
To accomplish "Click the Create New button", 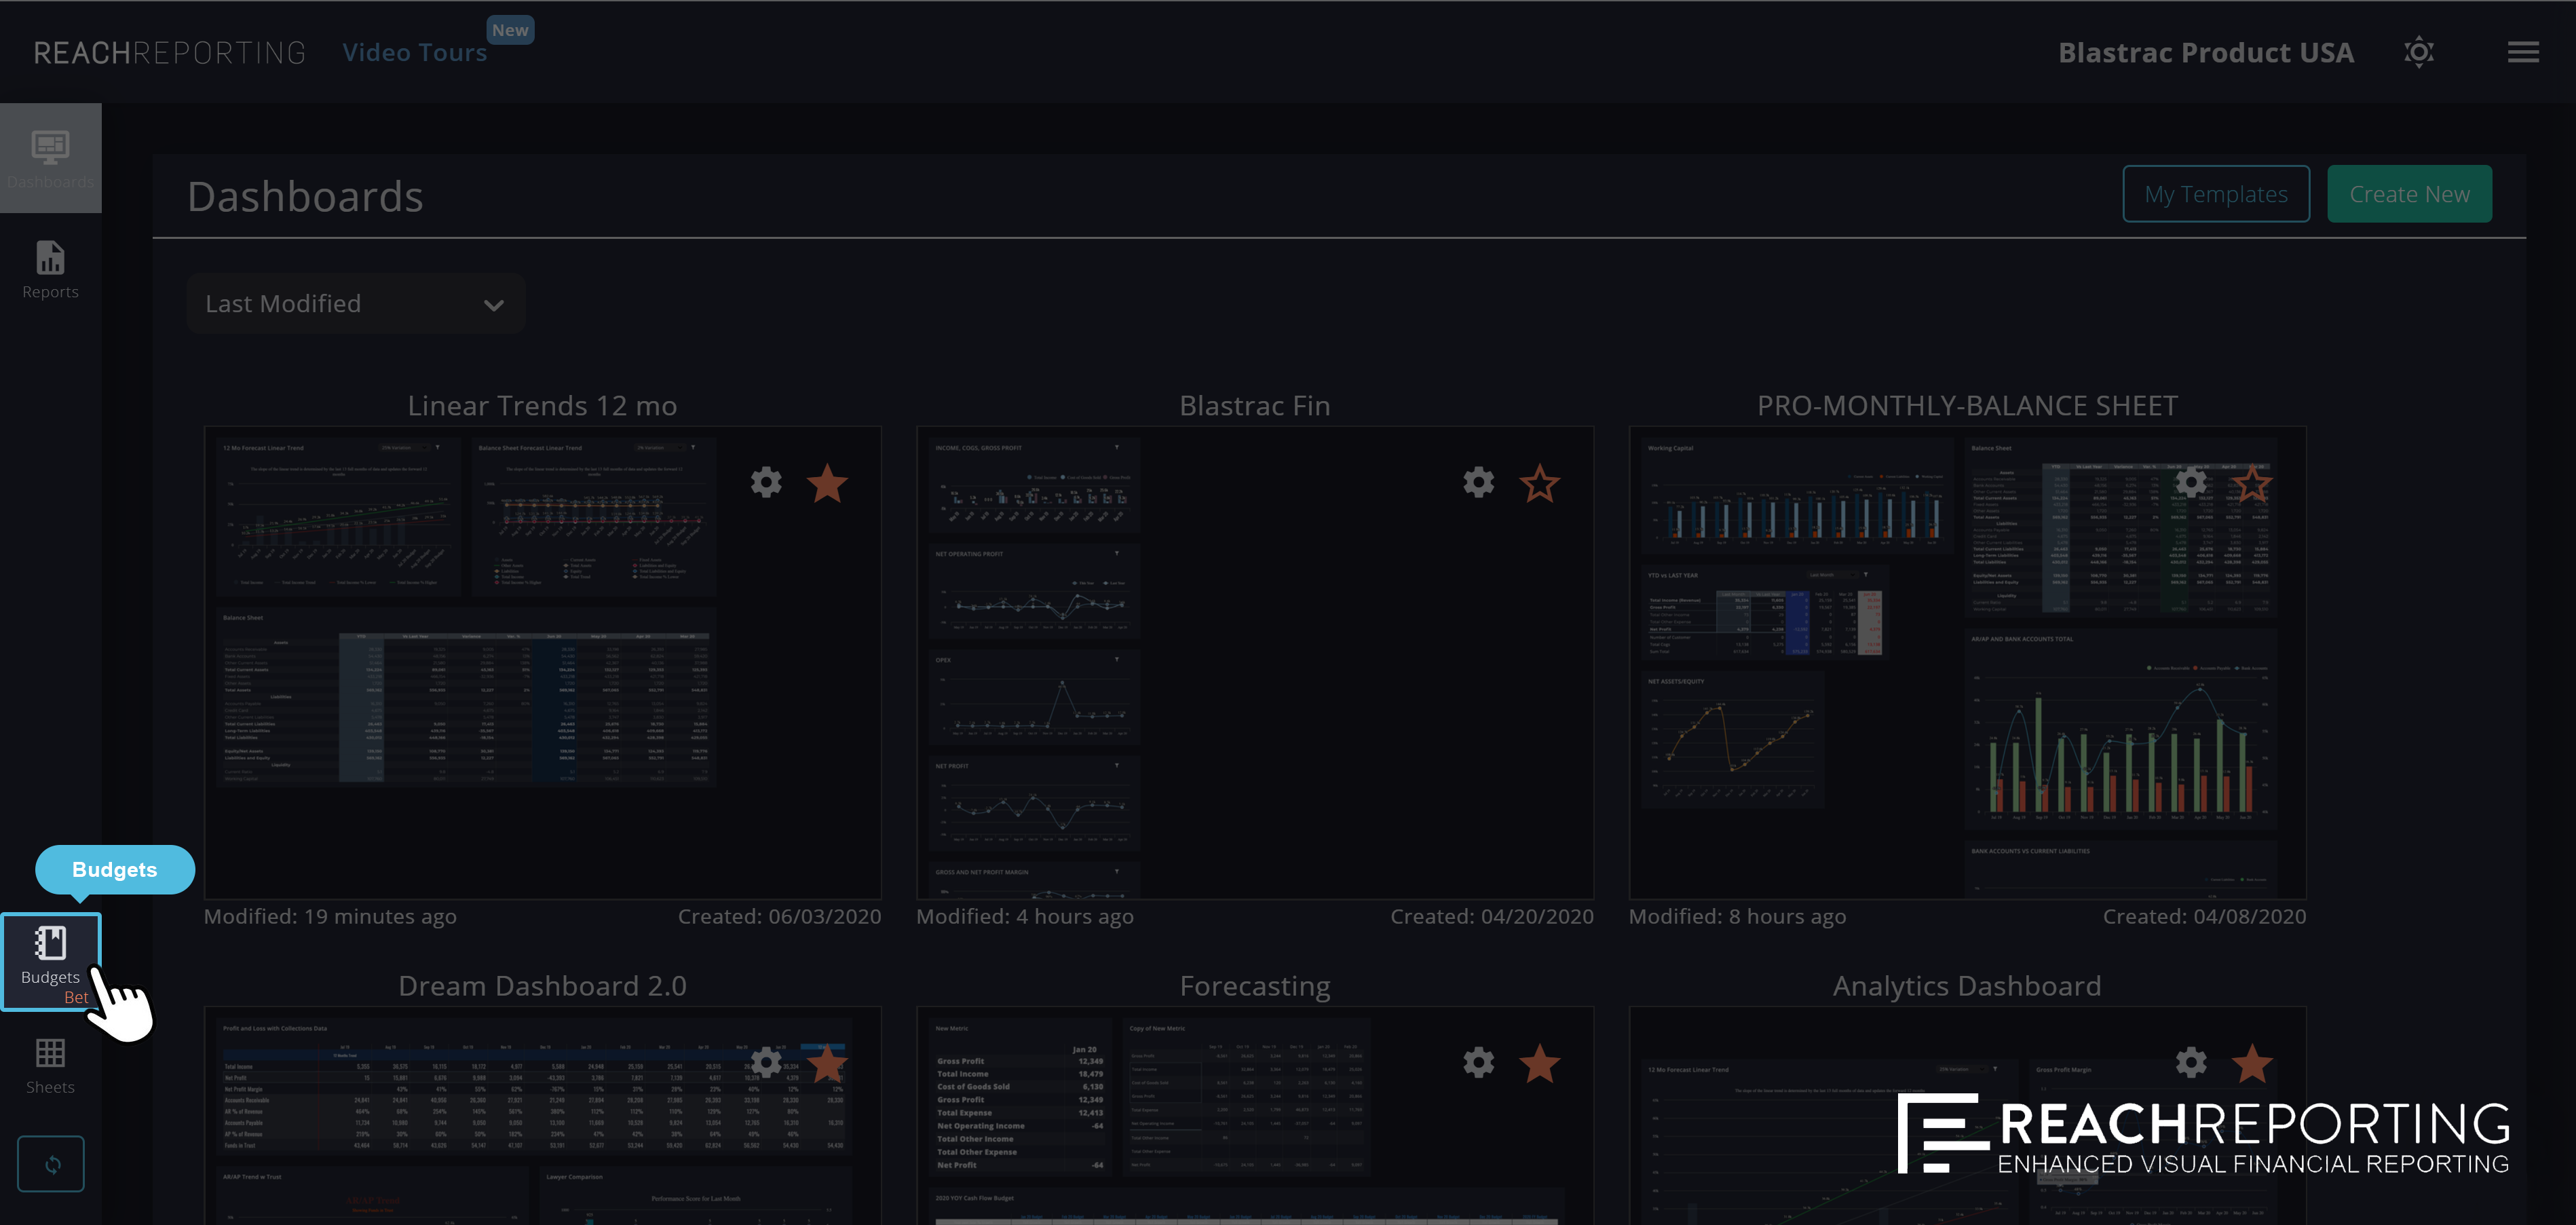I will point(2409,194).
